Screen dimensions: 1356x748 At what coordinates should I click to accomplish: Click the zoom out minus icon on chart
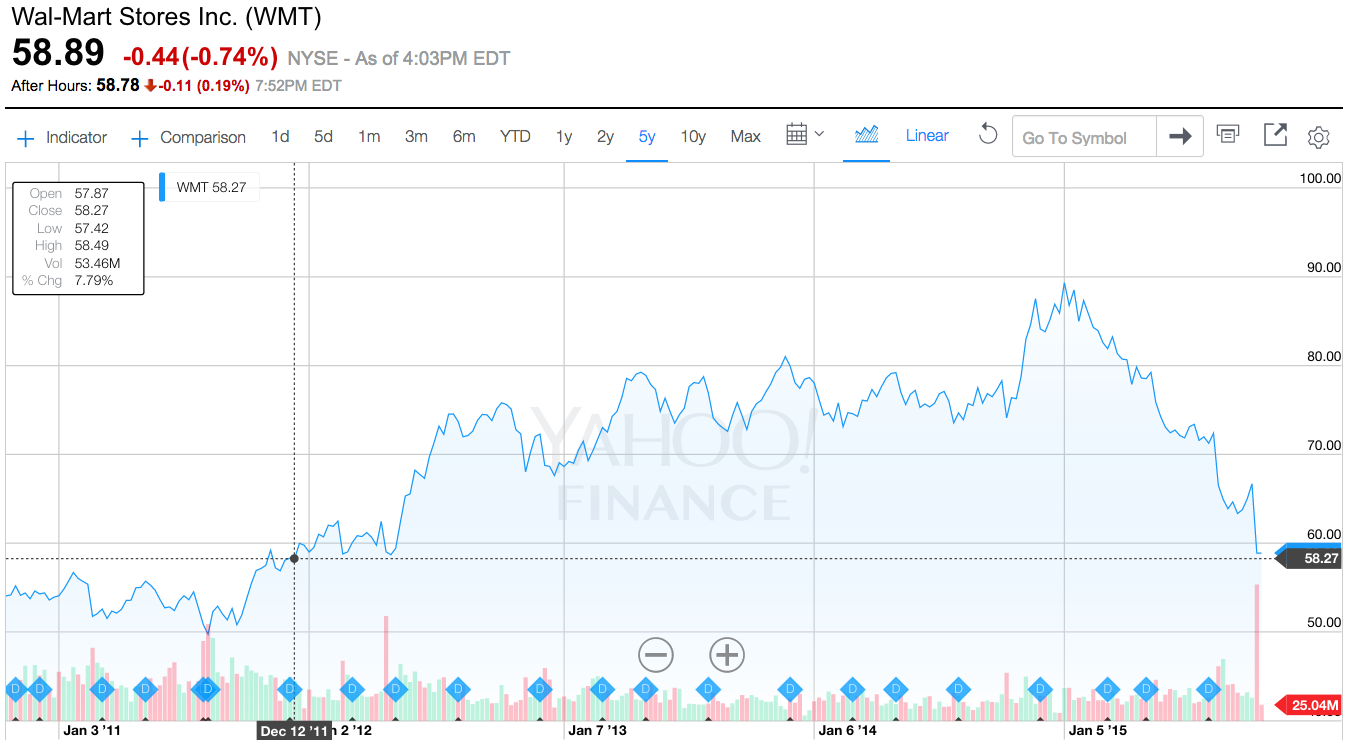pyautogui.click(x=656, y=656)
